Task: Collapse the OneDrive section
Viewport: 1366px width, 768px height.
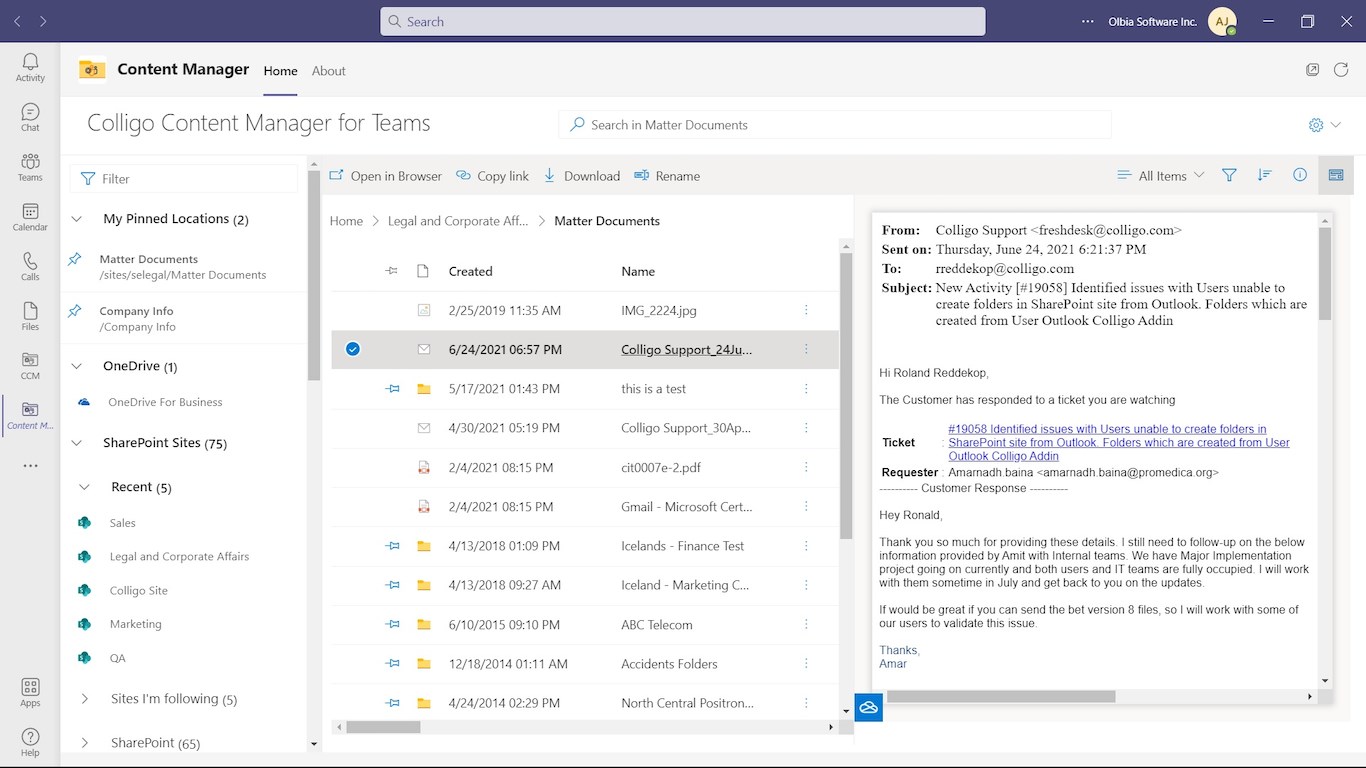Action: 77,367
